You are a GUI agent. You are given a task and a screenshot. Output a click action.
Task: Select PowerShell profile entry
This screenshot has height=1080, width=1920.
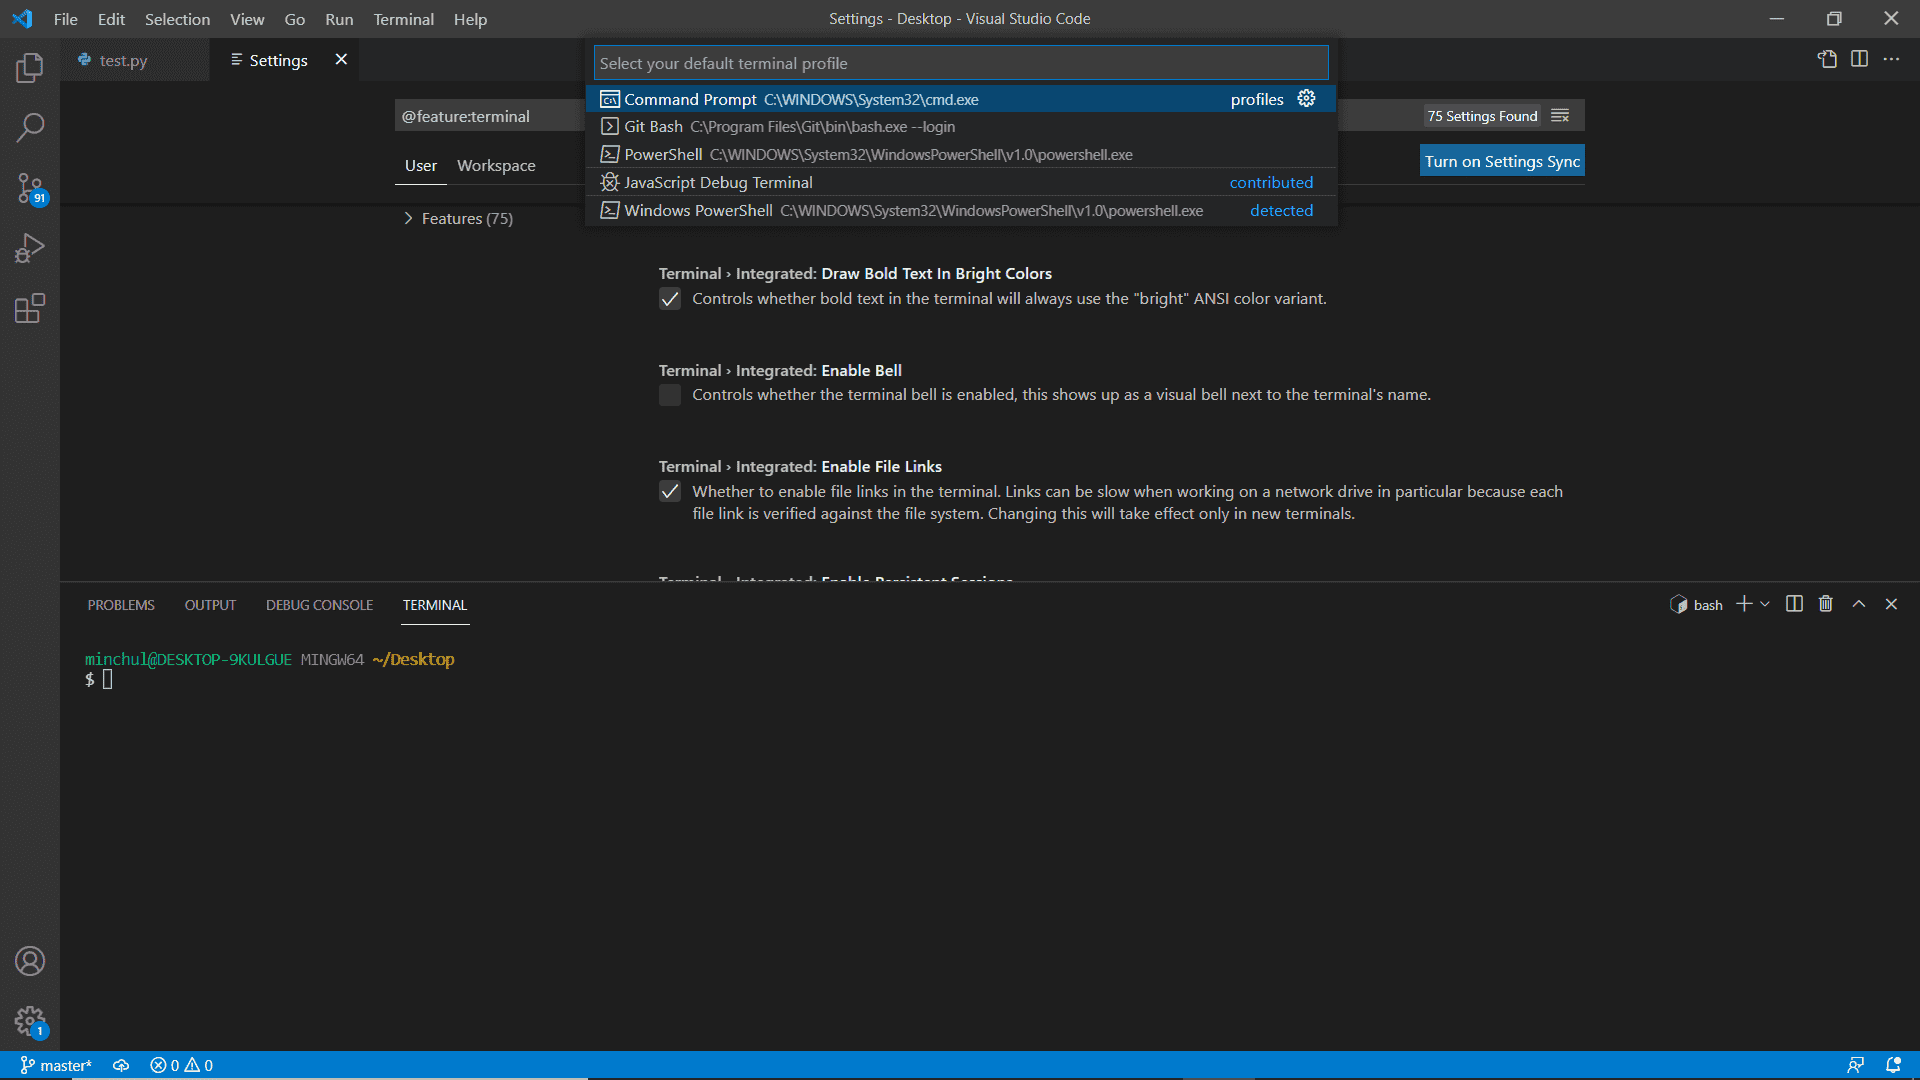coord(961,155)
